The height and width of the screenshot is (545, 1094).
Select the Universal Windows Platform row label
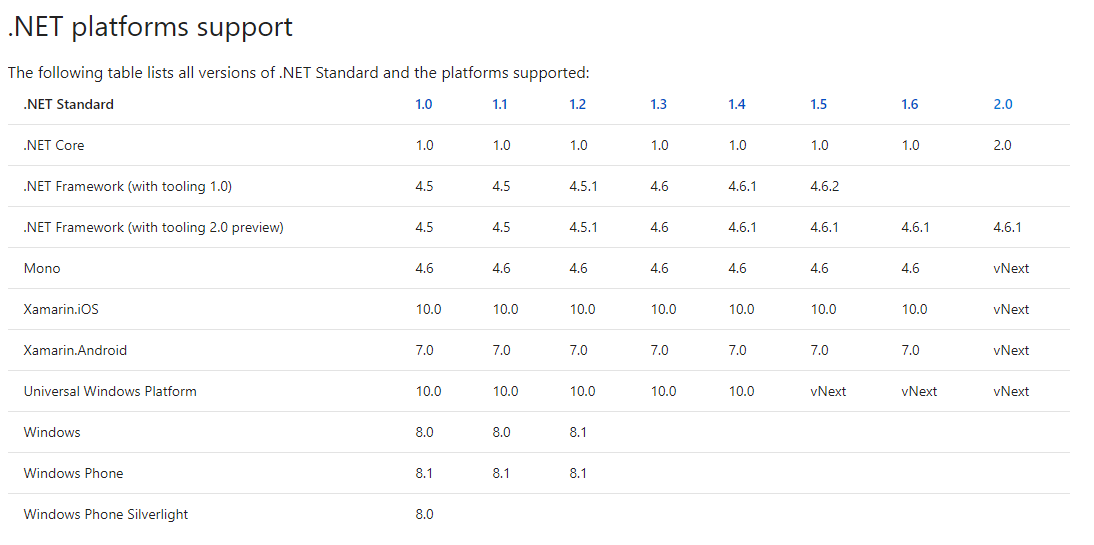point(110,391)
